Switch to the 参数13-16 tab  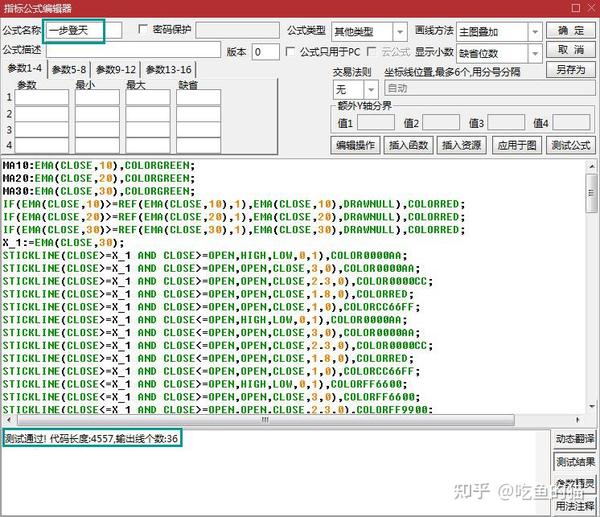click(x=168, y=70)
